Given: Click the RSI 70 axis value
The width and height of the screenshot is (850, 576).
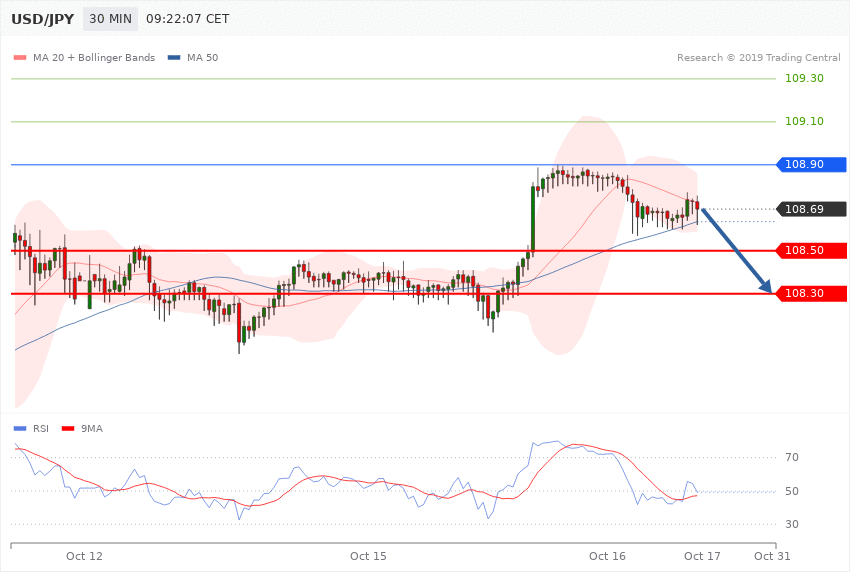Looking at the screenshot, I should pos(792,458).
